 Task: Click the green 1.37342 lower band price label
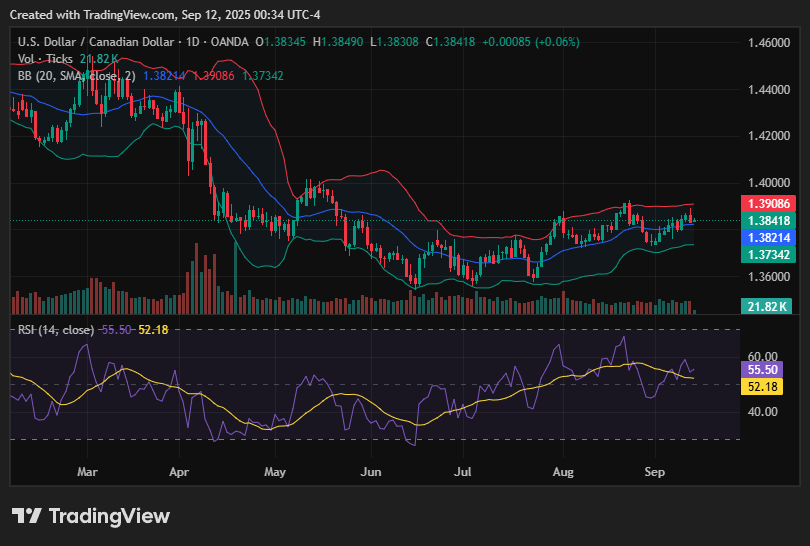click(x=768, y=255)
